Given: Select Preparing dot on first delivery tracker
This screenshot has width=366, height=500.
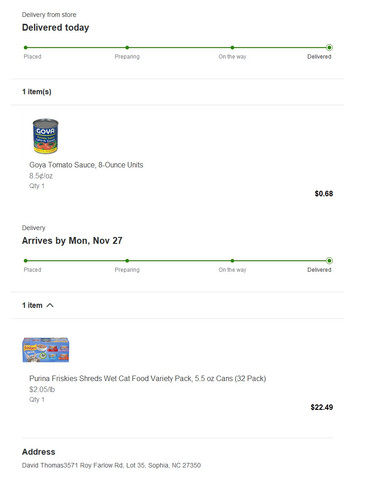Looking at the screenshot, I should pos(127,47).
